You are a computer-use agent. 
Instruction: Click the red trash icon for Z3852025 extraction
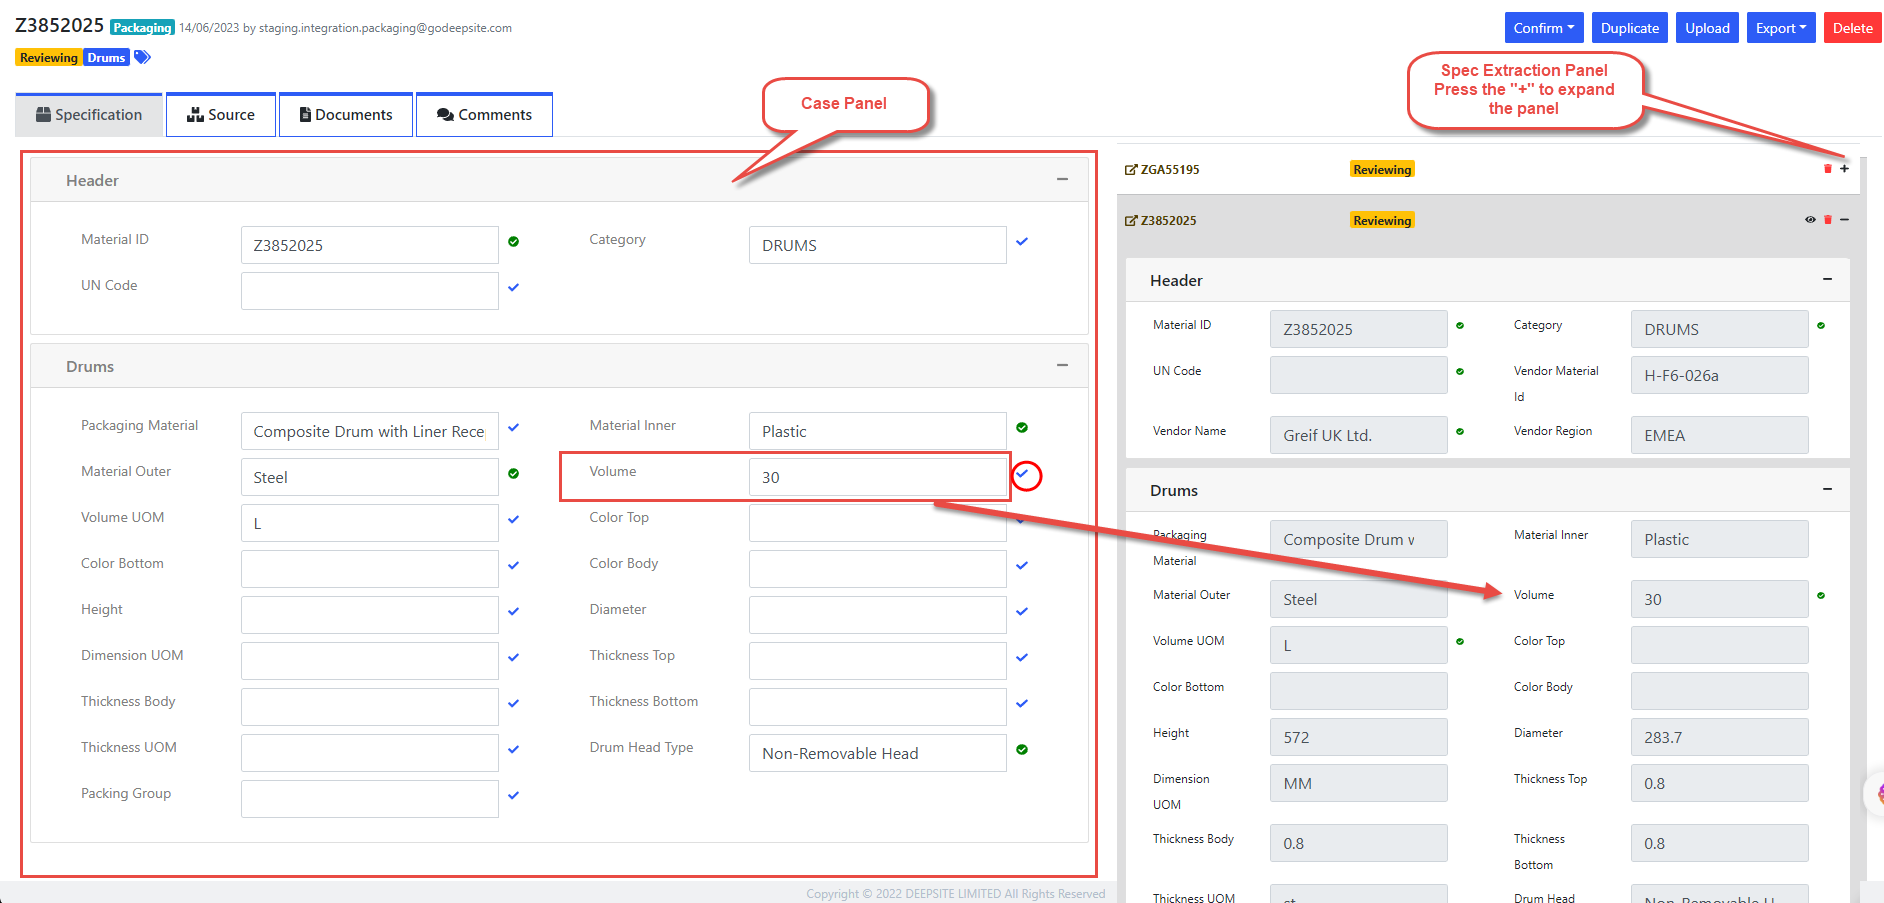tap(1828, 220)
